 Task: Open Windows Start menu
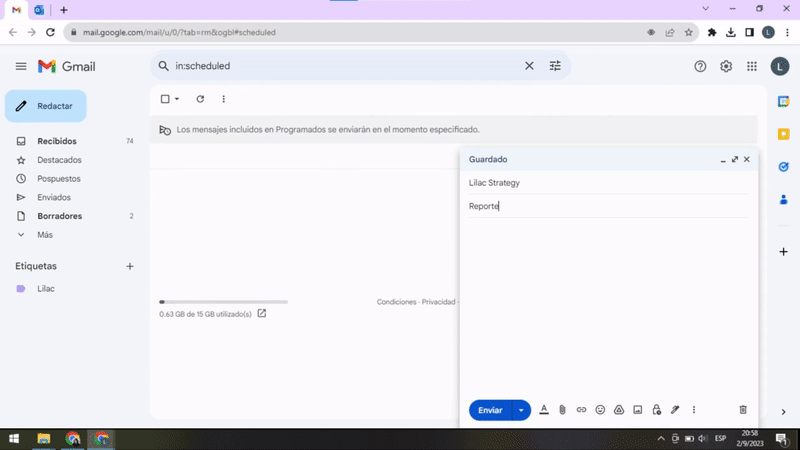coord(14,439)
